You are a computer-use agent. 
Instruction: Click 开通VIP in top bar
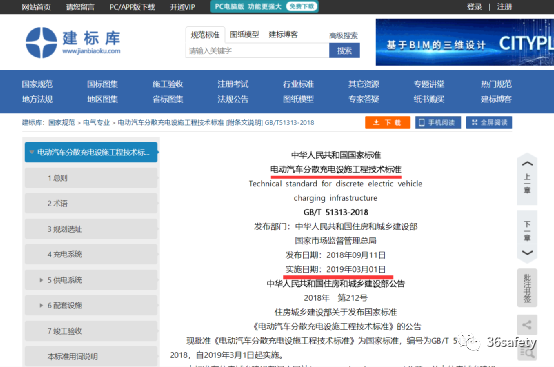click(182, 7)
